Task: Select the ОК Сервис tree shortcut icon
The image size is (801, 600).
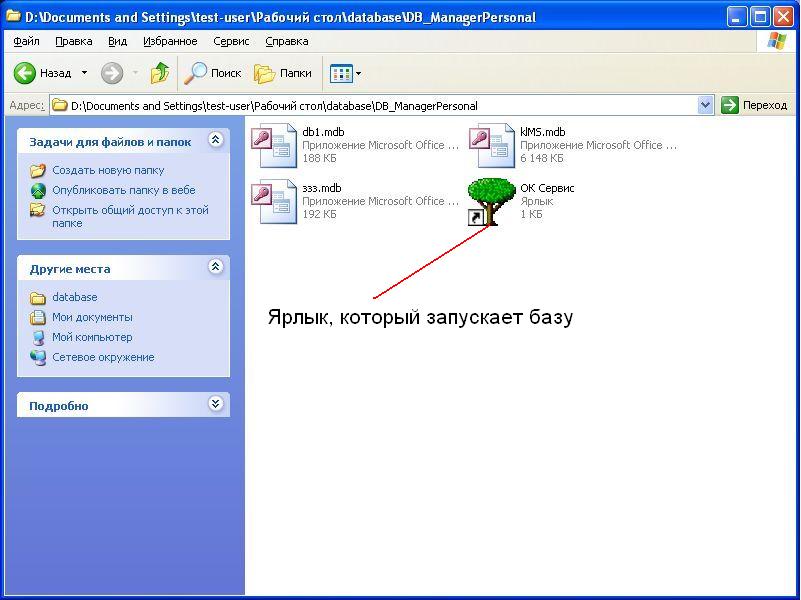Action: click(491, 201)
